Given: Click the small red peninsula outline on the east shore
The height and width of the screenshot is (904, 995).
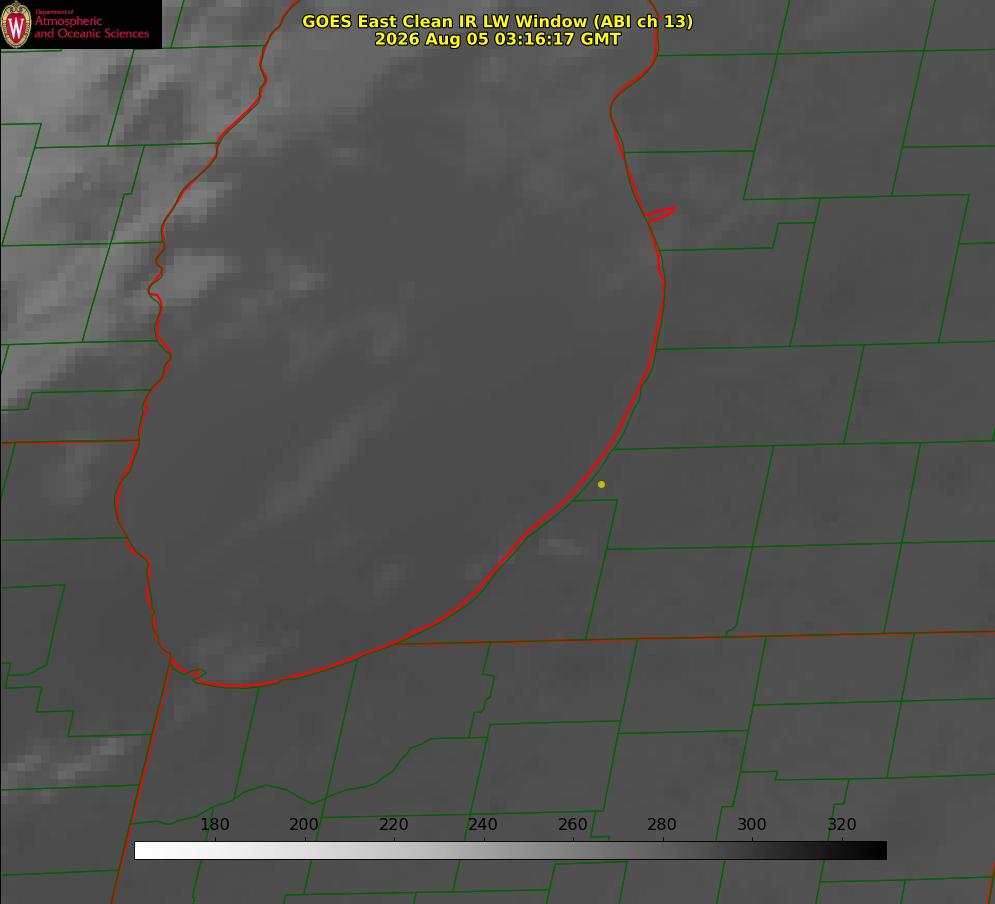Looking at the screenshot, I should [661, 214].
